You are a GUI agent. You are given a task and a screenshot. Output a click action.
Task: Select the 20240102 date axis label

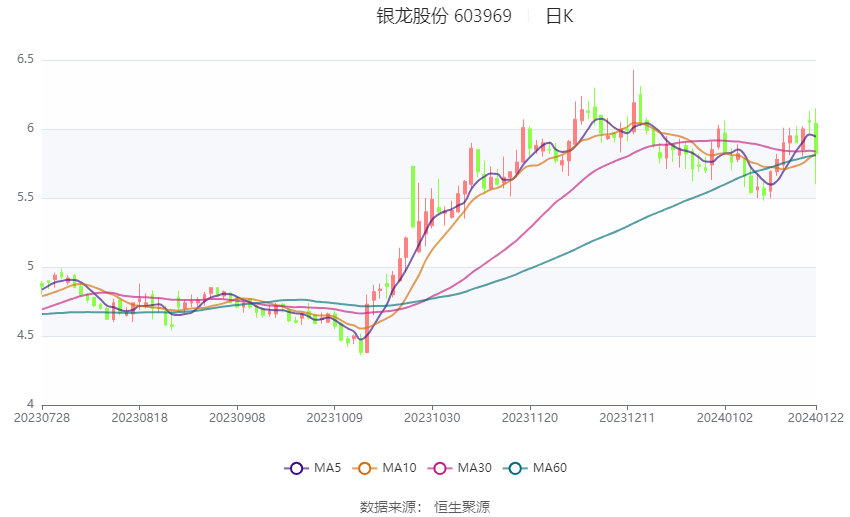tap(725, 418)
